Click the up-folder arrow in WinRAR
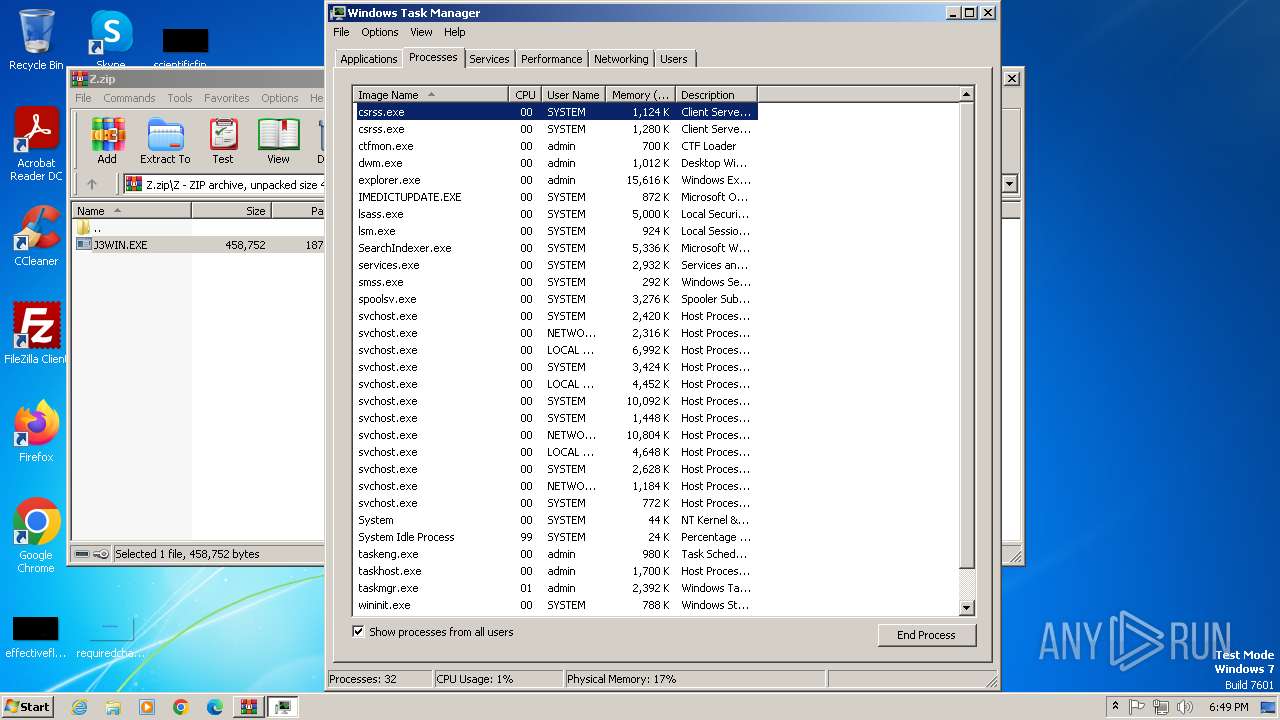 pyautogui.click(x=92, y=184)
